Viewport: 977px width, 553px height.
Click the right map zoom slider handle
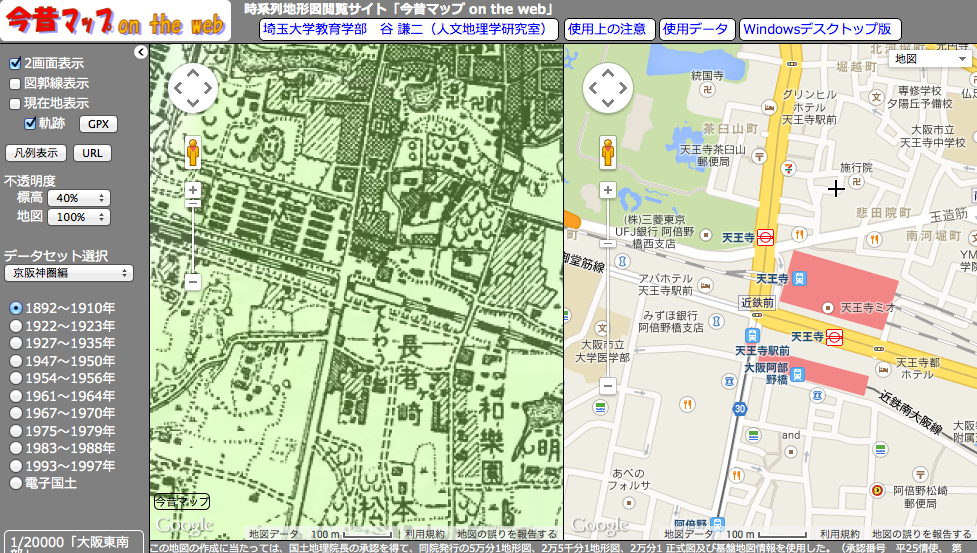[608, 243]
